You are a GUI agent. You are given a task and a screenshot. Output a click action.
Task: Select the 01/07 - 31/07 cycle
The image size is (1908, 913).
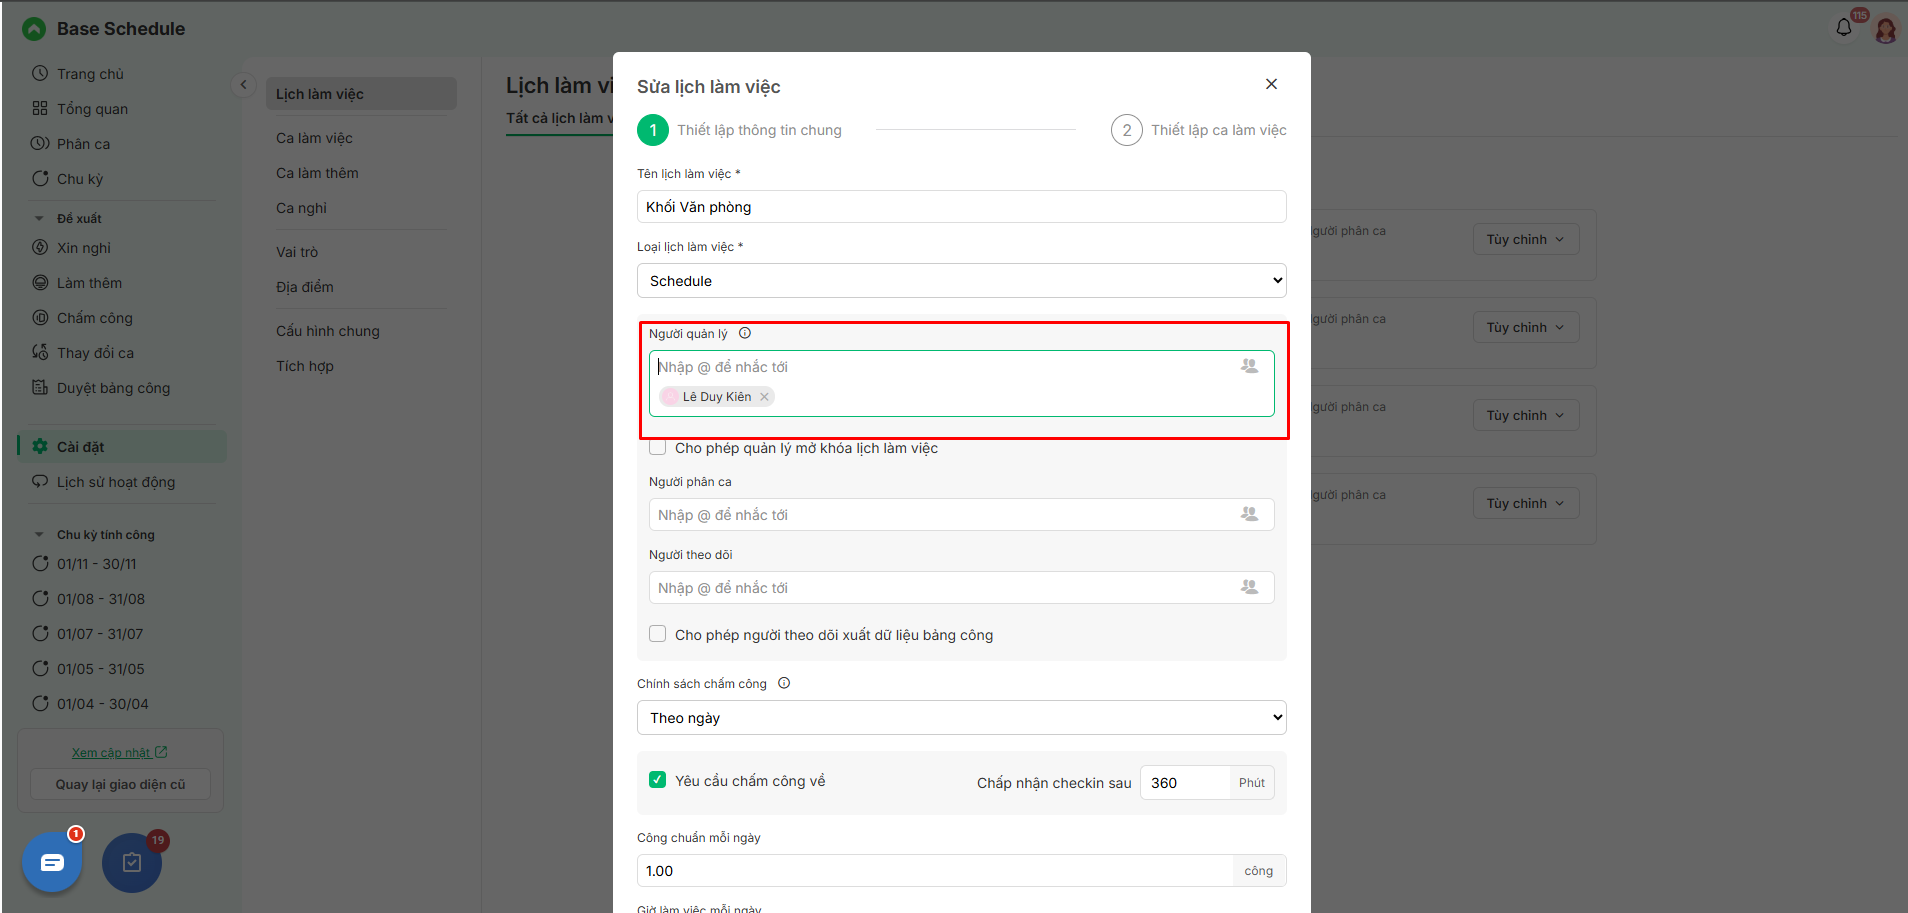coord(100,633)
